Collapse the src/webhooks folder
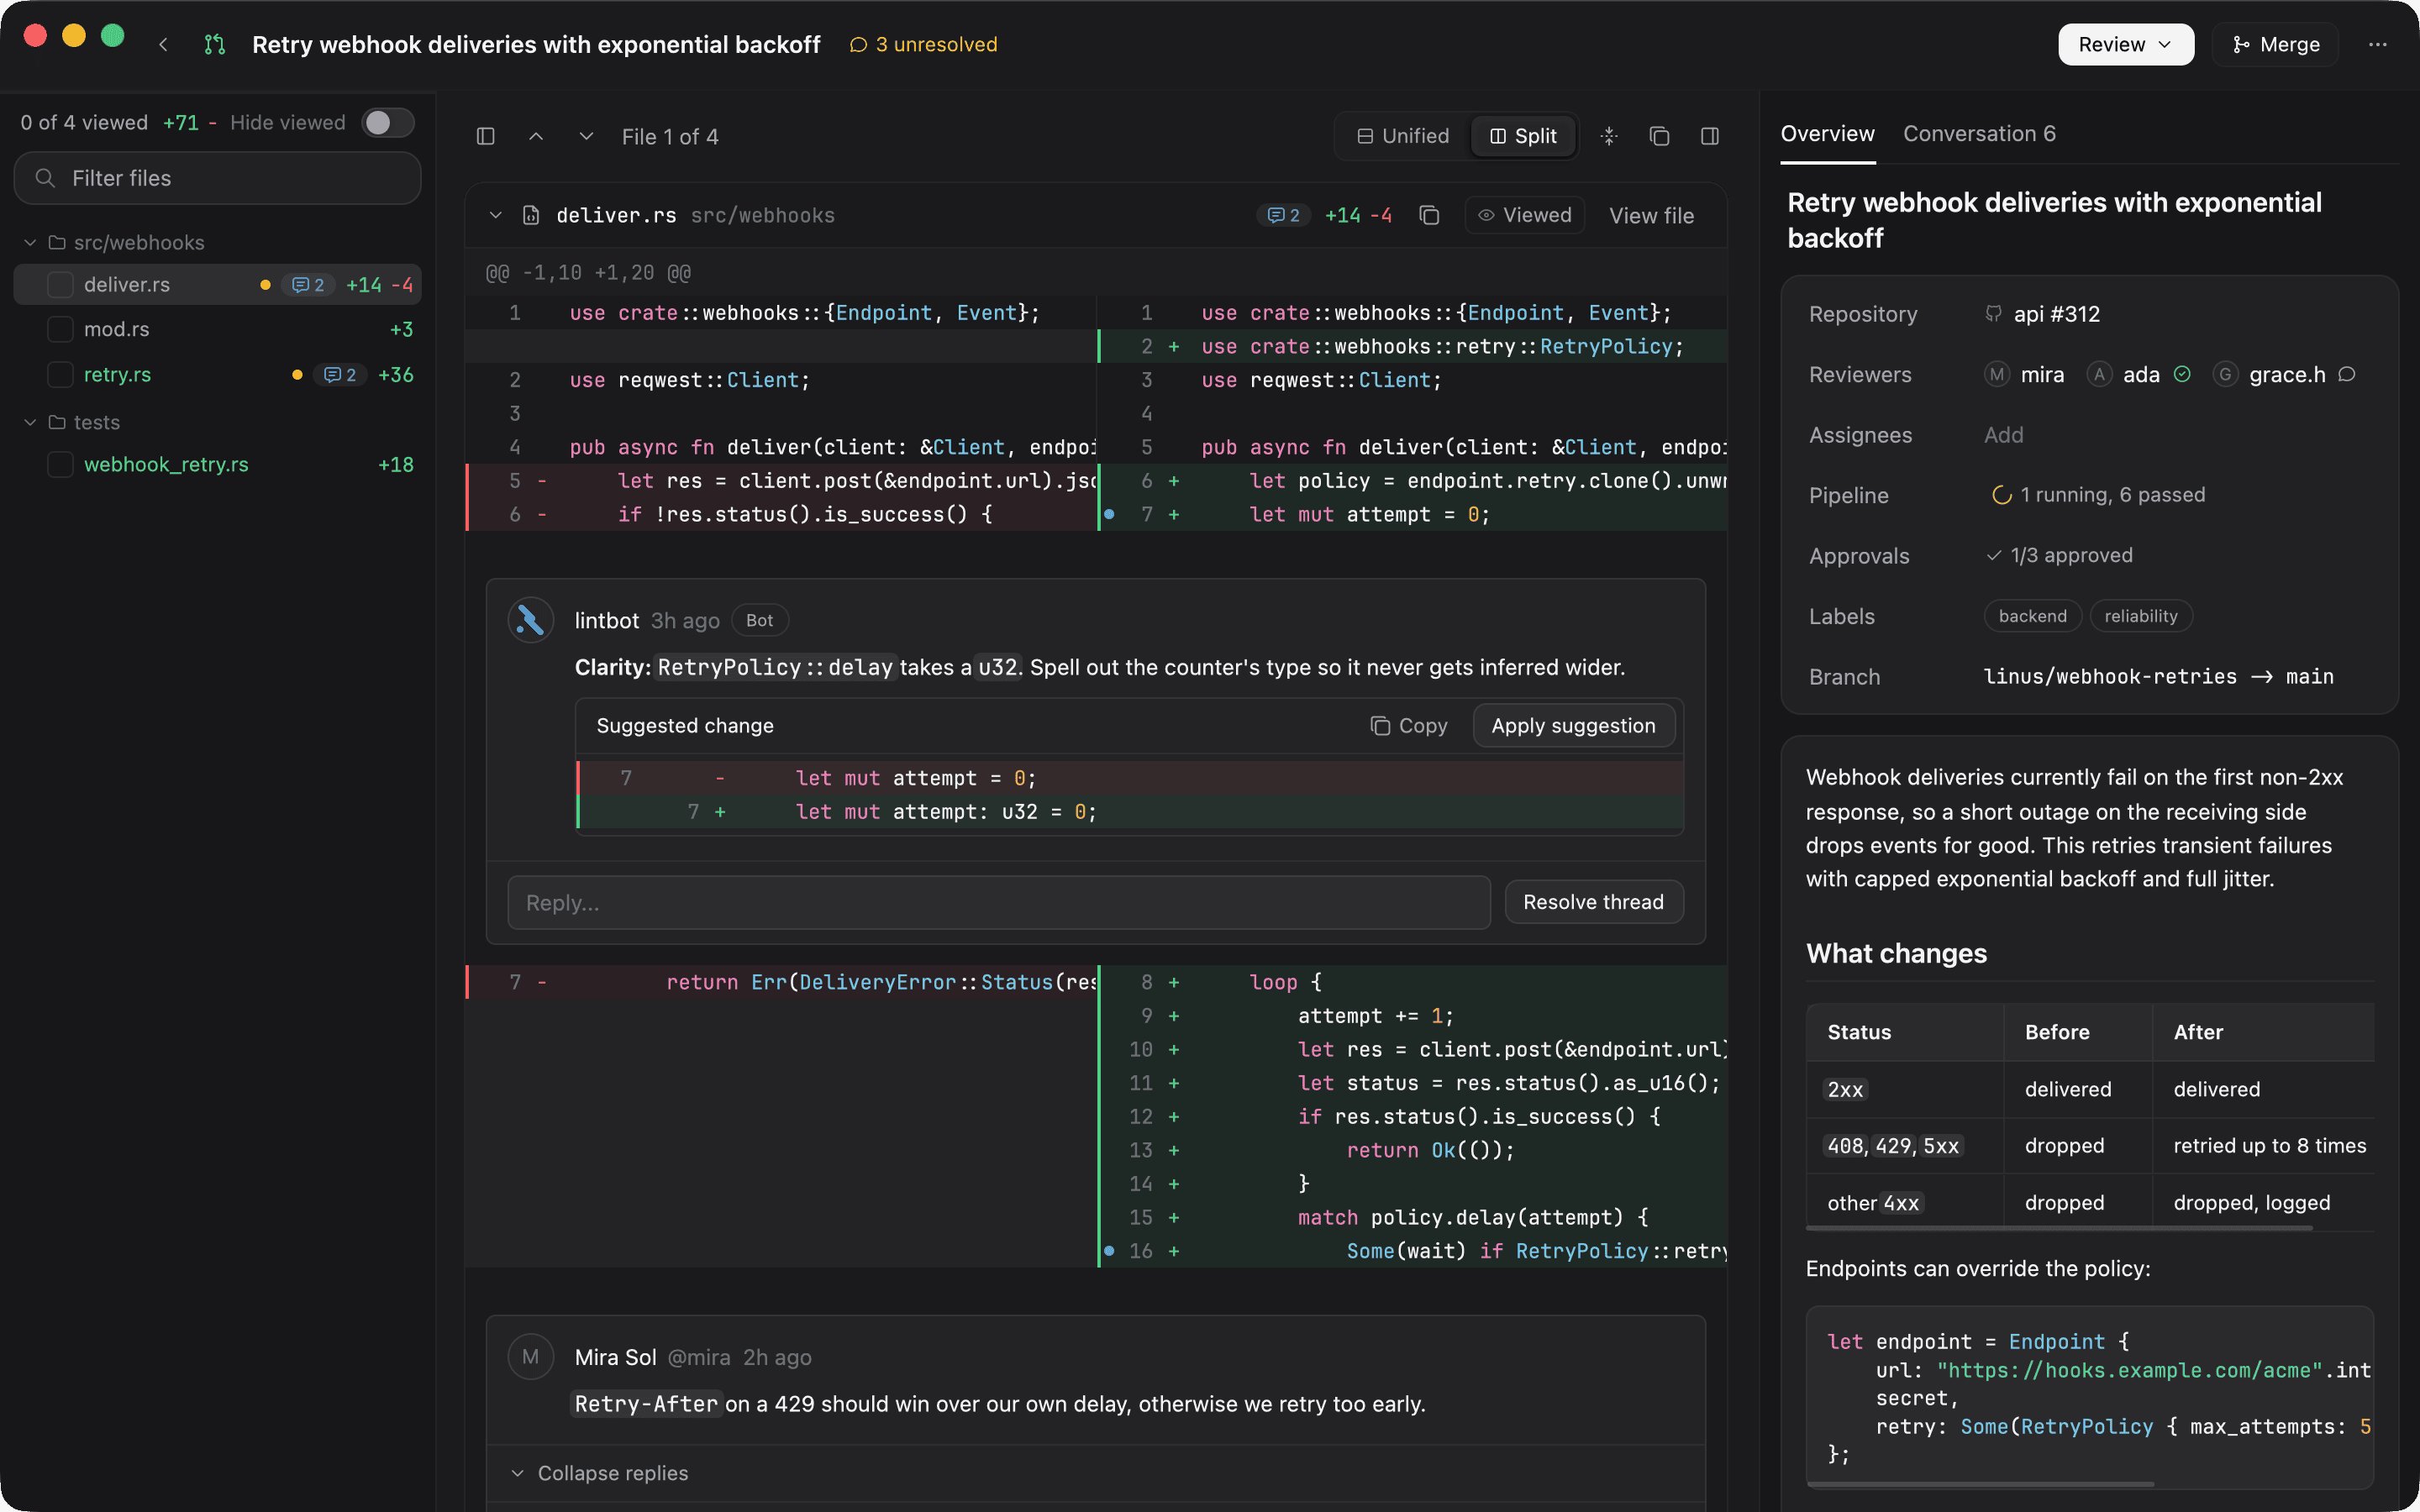 (x=30, y=242)
